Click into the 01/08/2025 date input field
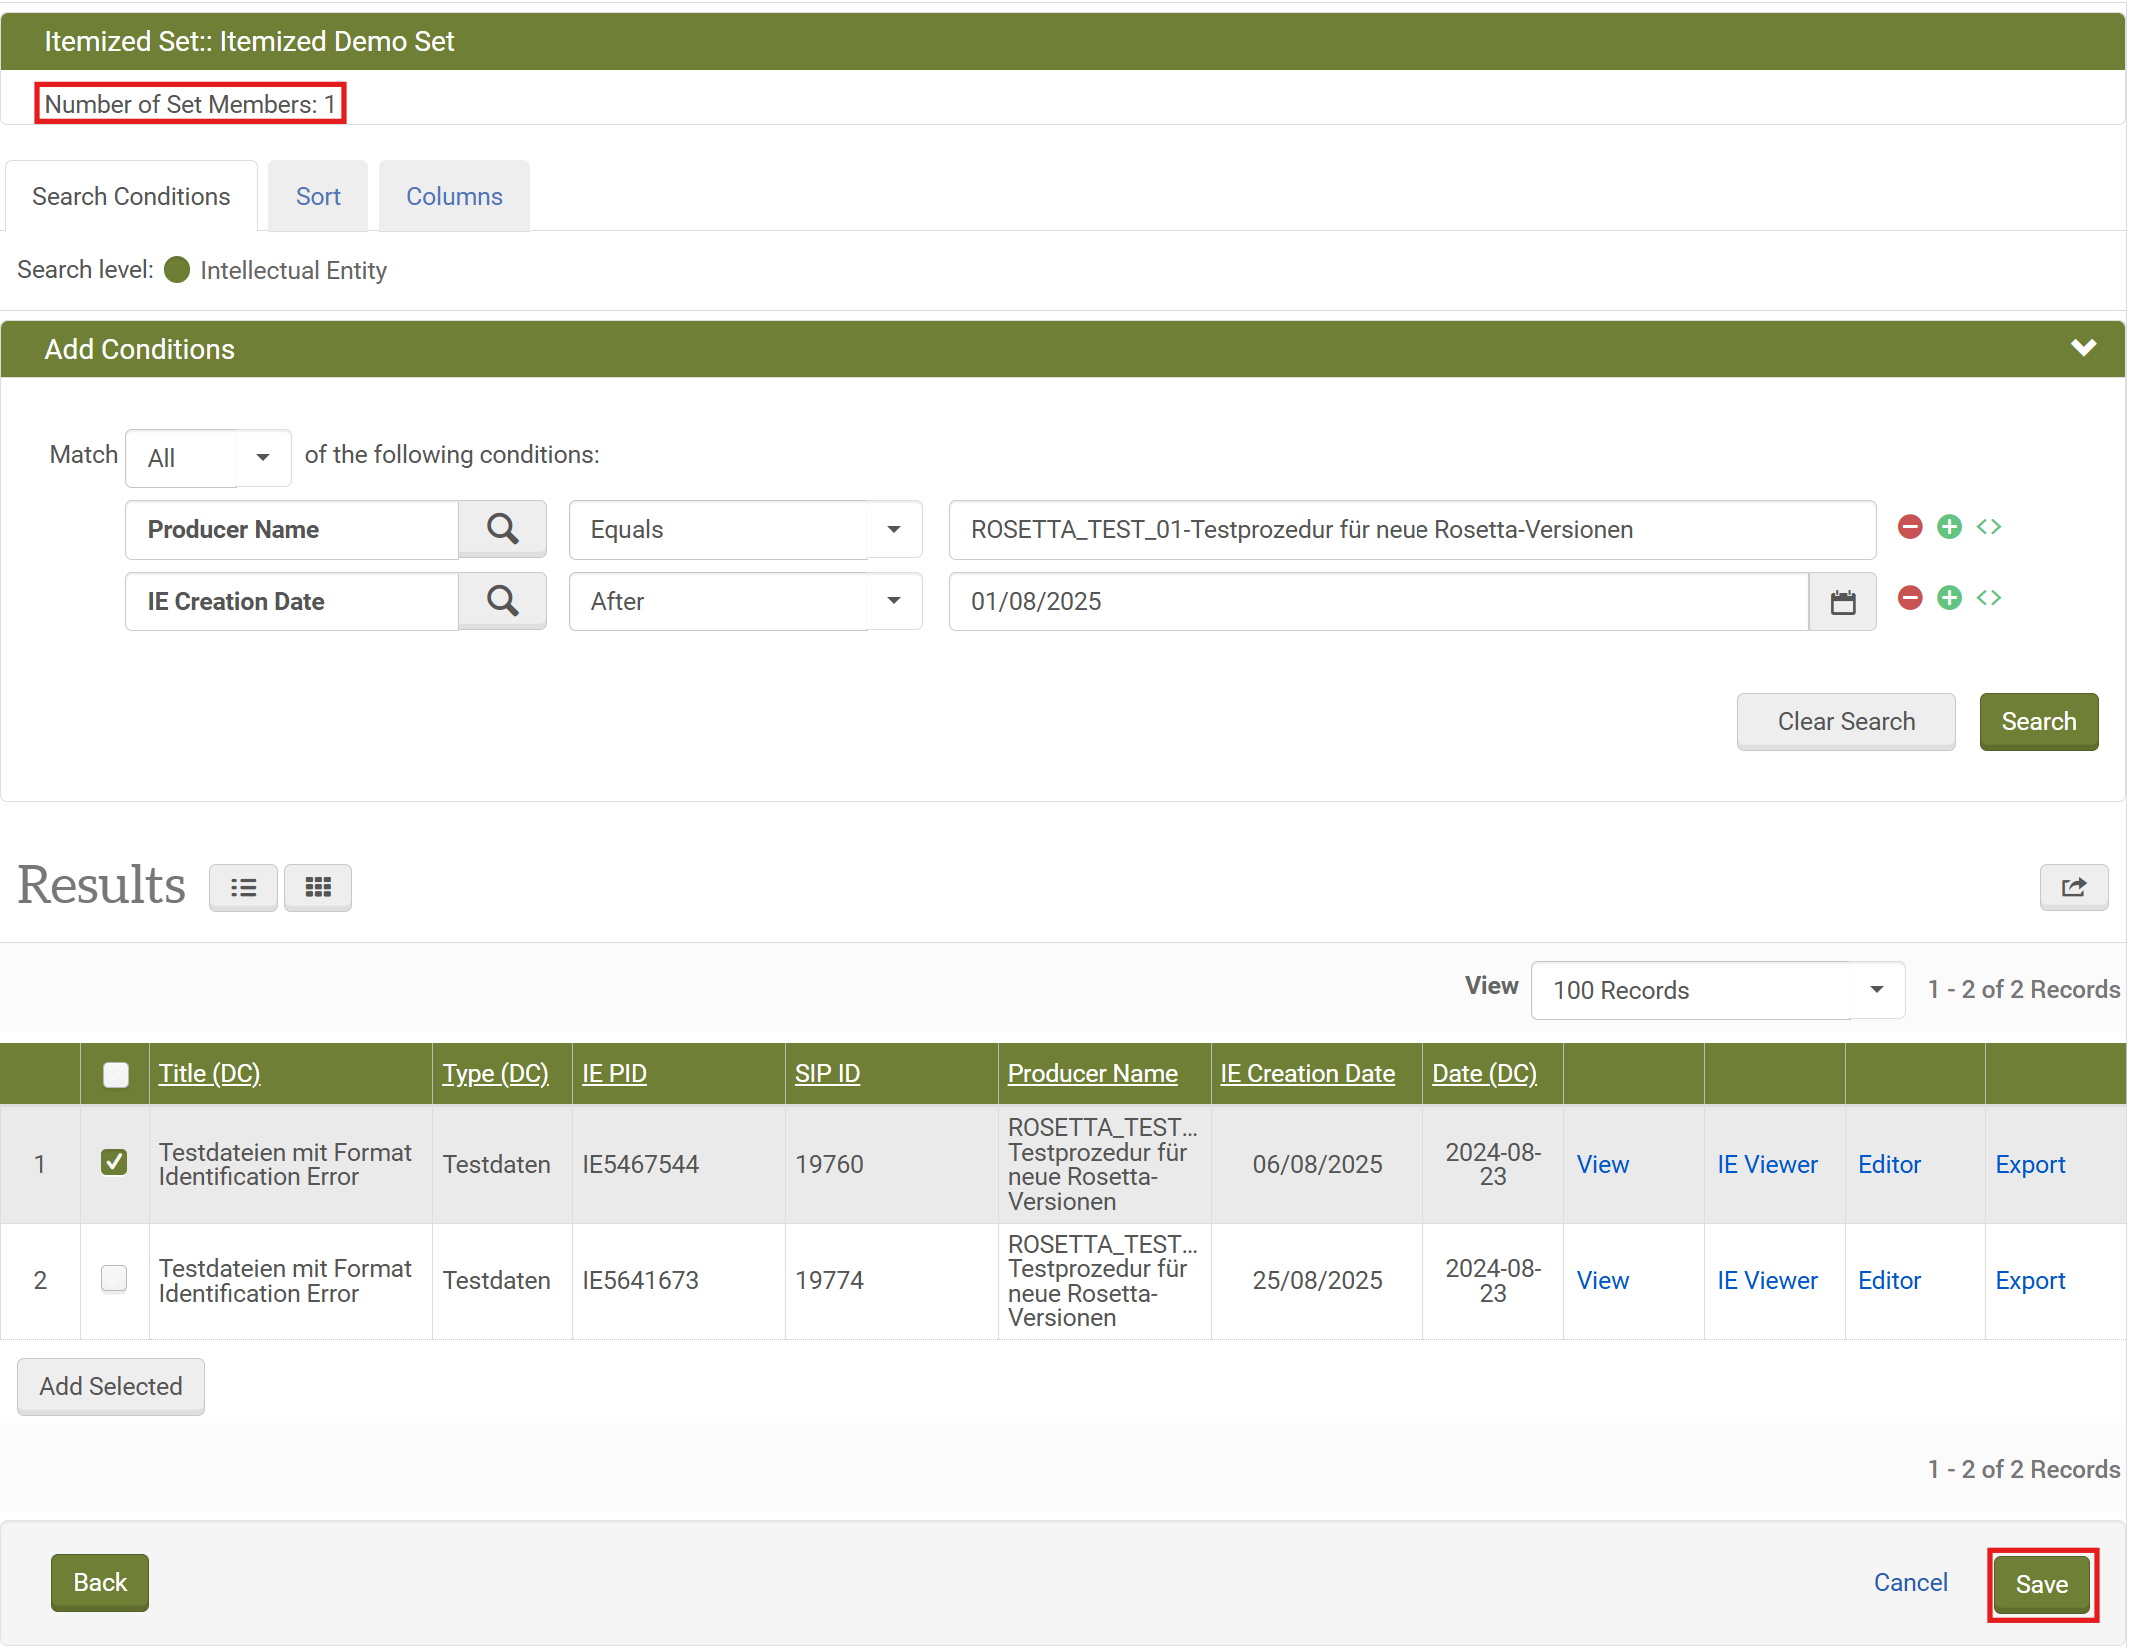Image resolution: width=2133 pixels, height=1648 pixels. (x=1377, y=602)
